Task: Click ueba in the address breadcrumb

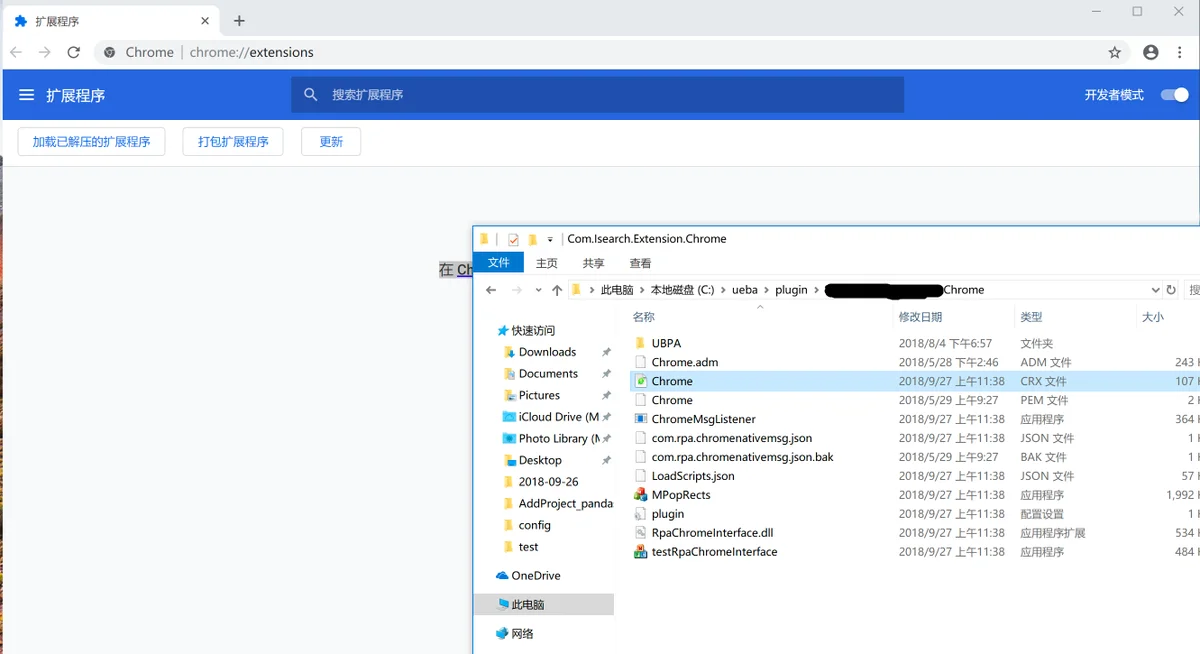Action: [x=745, y=290]
